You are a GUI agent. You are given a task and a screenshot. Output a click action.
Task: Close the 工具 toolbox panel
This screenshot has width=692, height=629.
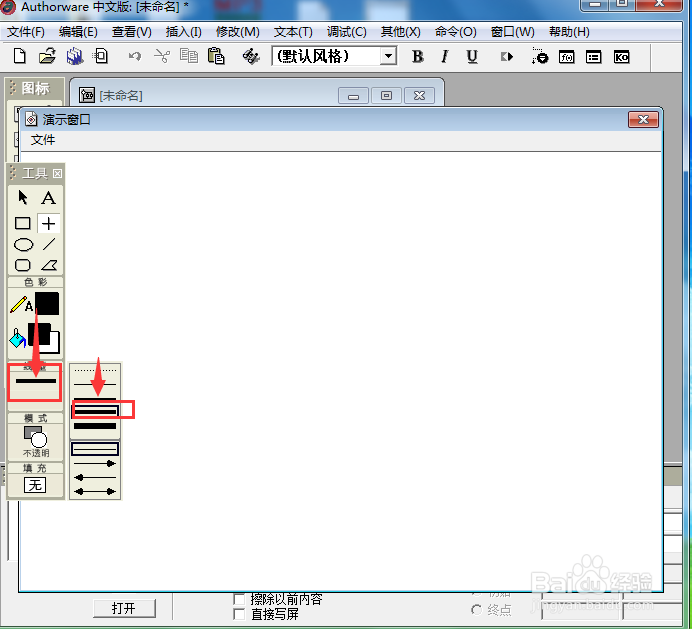pyautogui.click(x=57, y=173)
